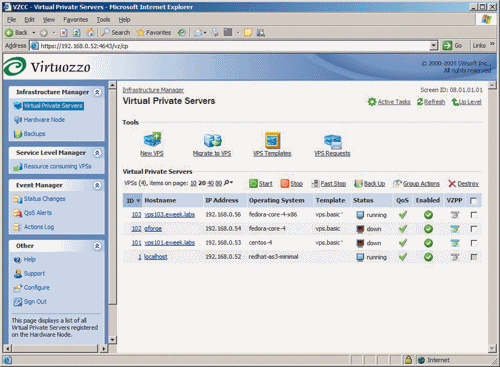Click the VZPP icon for VPS 103
Viewport: 500px width, 367px height.
455,215
